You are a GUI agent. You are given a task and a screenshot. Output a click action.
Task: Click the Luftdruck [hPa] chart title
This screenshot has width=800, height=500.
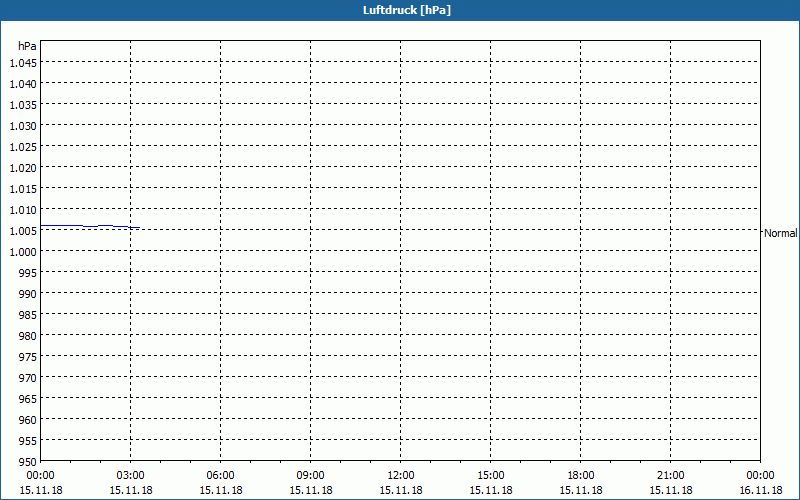click(407, 10)
